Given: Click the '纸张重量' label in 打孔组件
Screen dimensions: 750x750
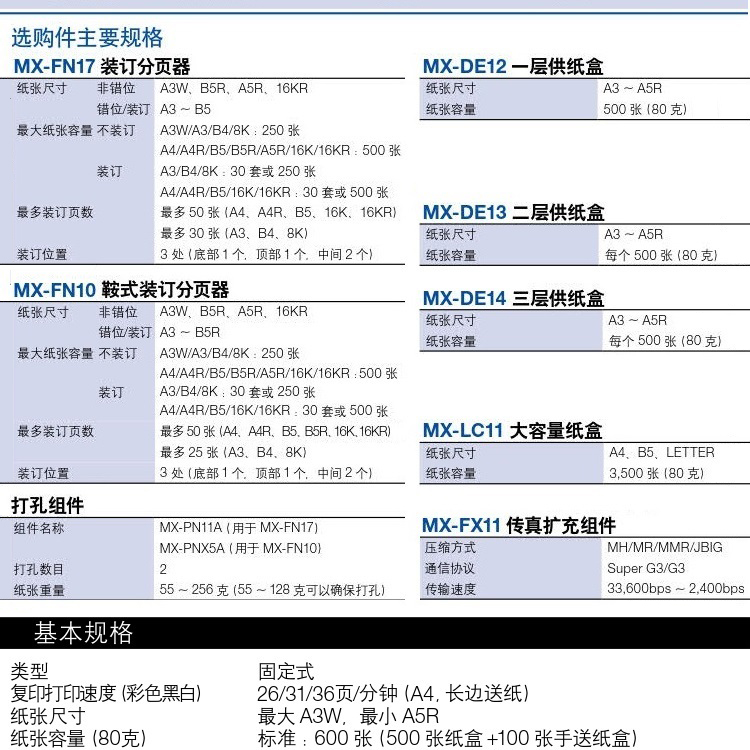Looking at the screenshot, I should point(39,590).
